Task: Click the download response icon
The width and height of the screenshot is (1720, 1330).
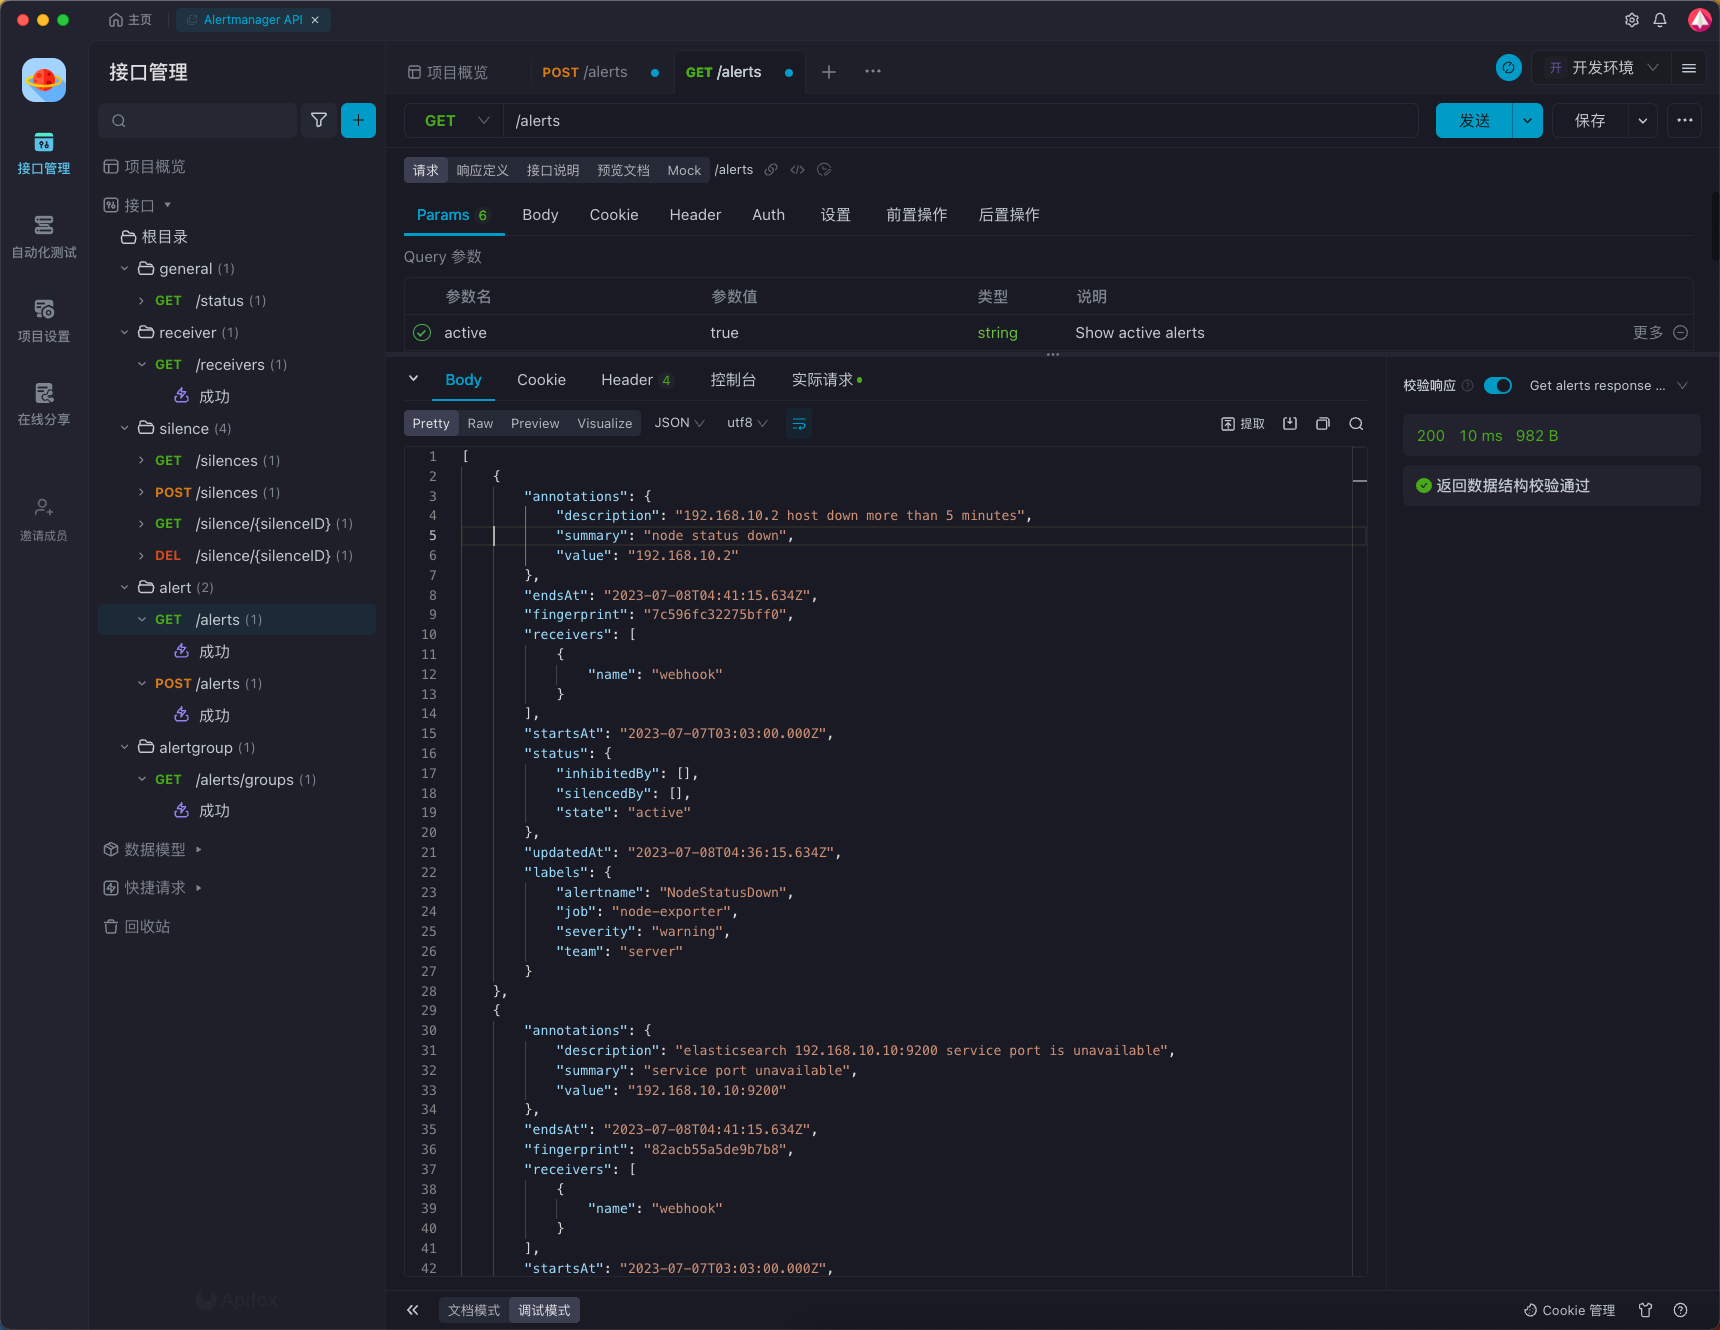Action: coord(1290,424)
